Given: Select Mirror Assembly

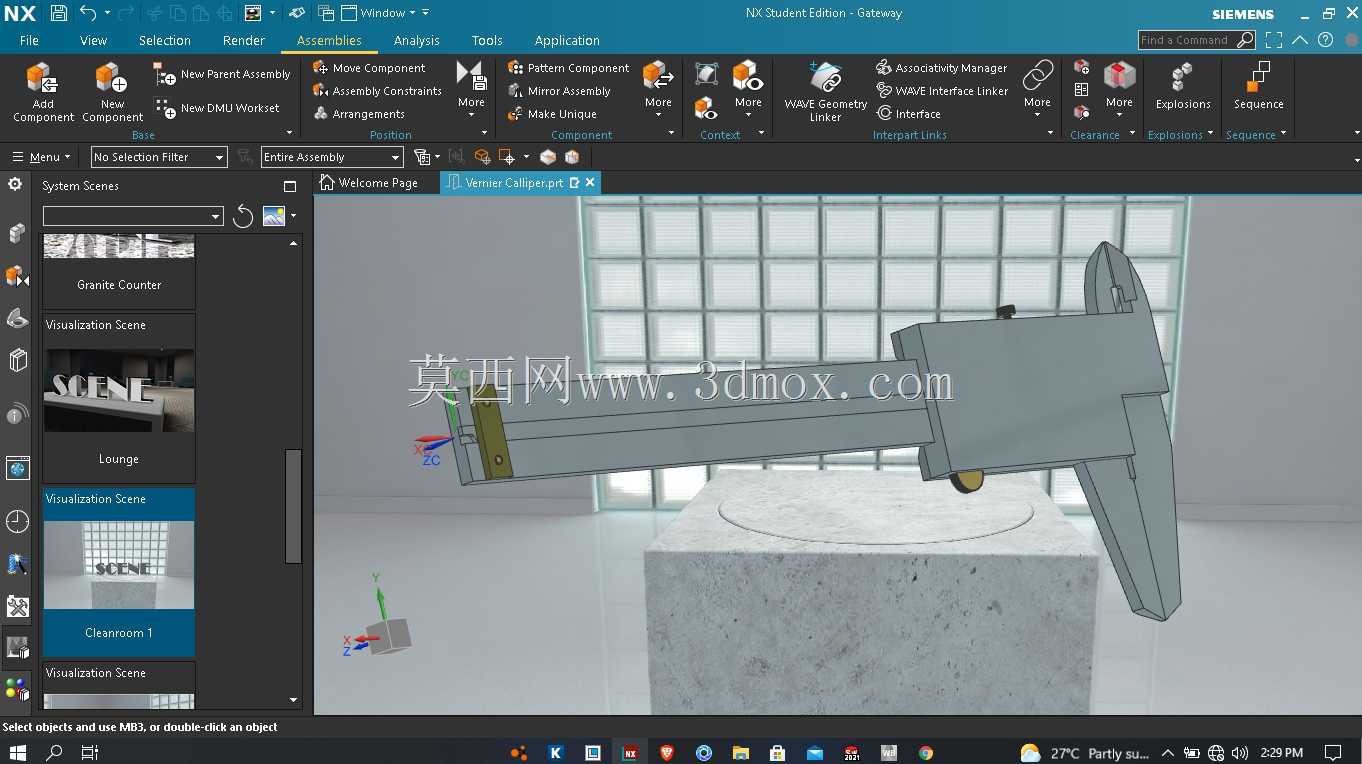Looking at the screenshot, I should [x=559, y=91].
